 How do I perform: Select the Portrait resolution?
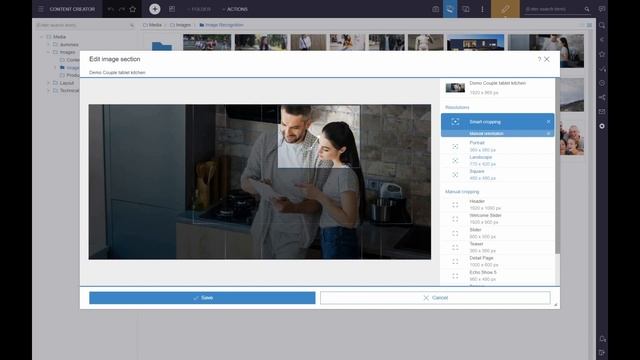click(x=498, y=146)
